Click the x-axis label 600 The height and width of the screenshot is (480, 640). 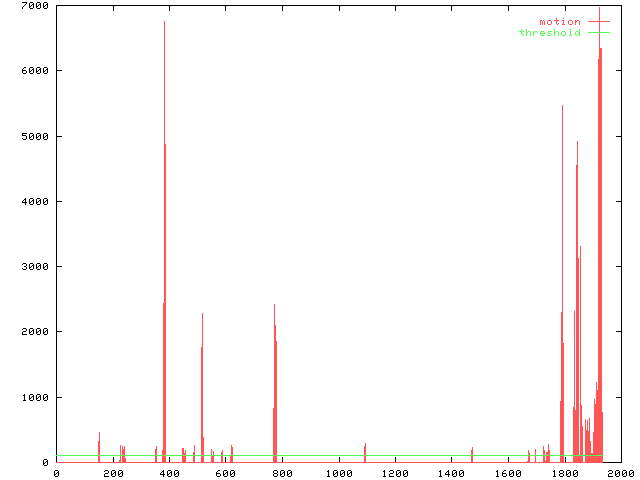point(225,473)
